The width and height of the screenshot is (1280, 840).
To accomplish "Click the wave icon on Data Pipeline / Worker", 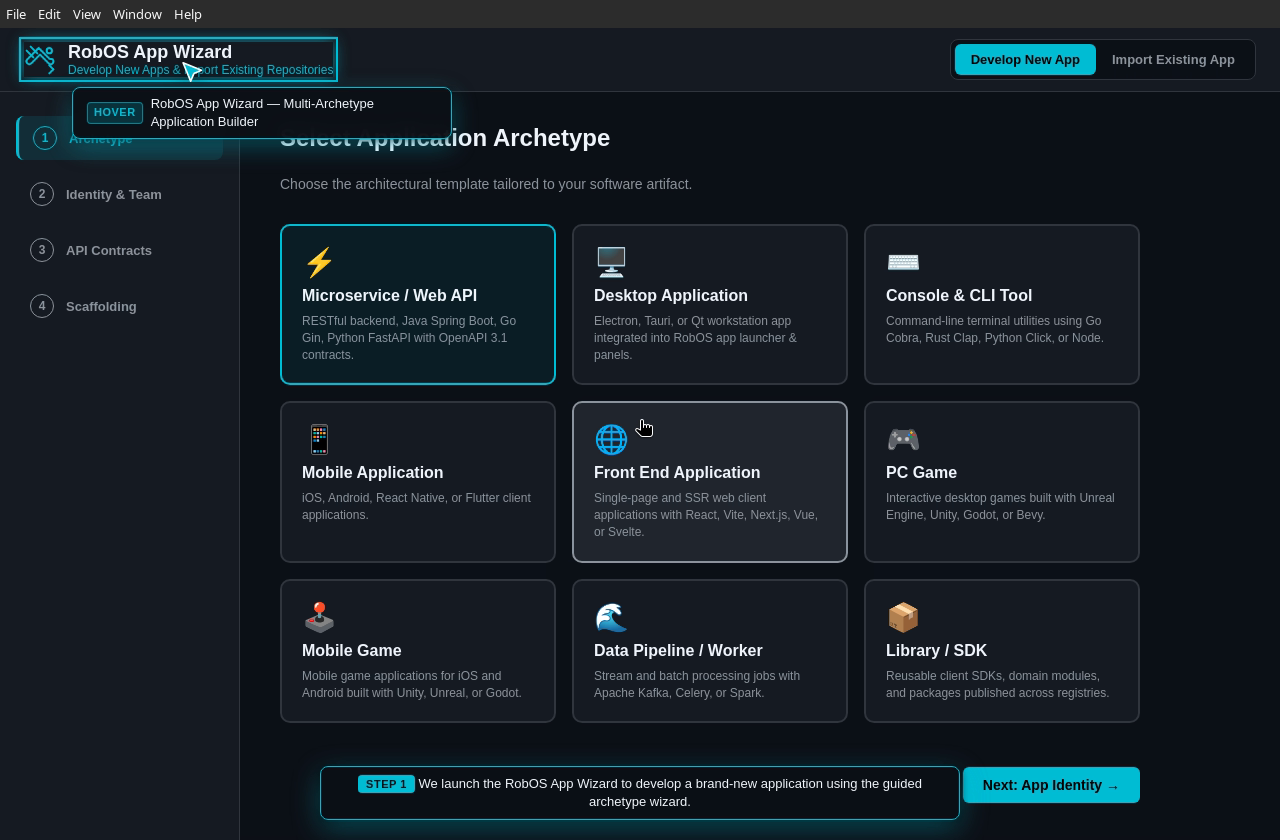I will tap(611, 617).
